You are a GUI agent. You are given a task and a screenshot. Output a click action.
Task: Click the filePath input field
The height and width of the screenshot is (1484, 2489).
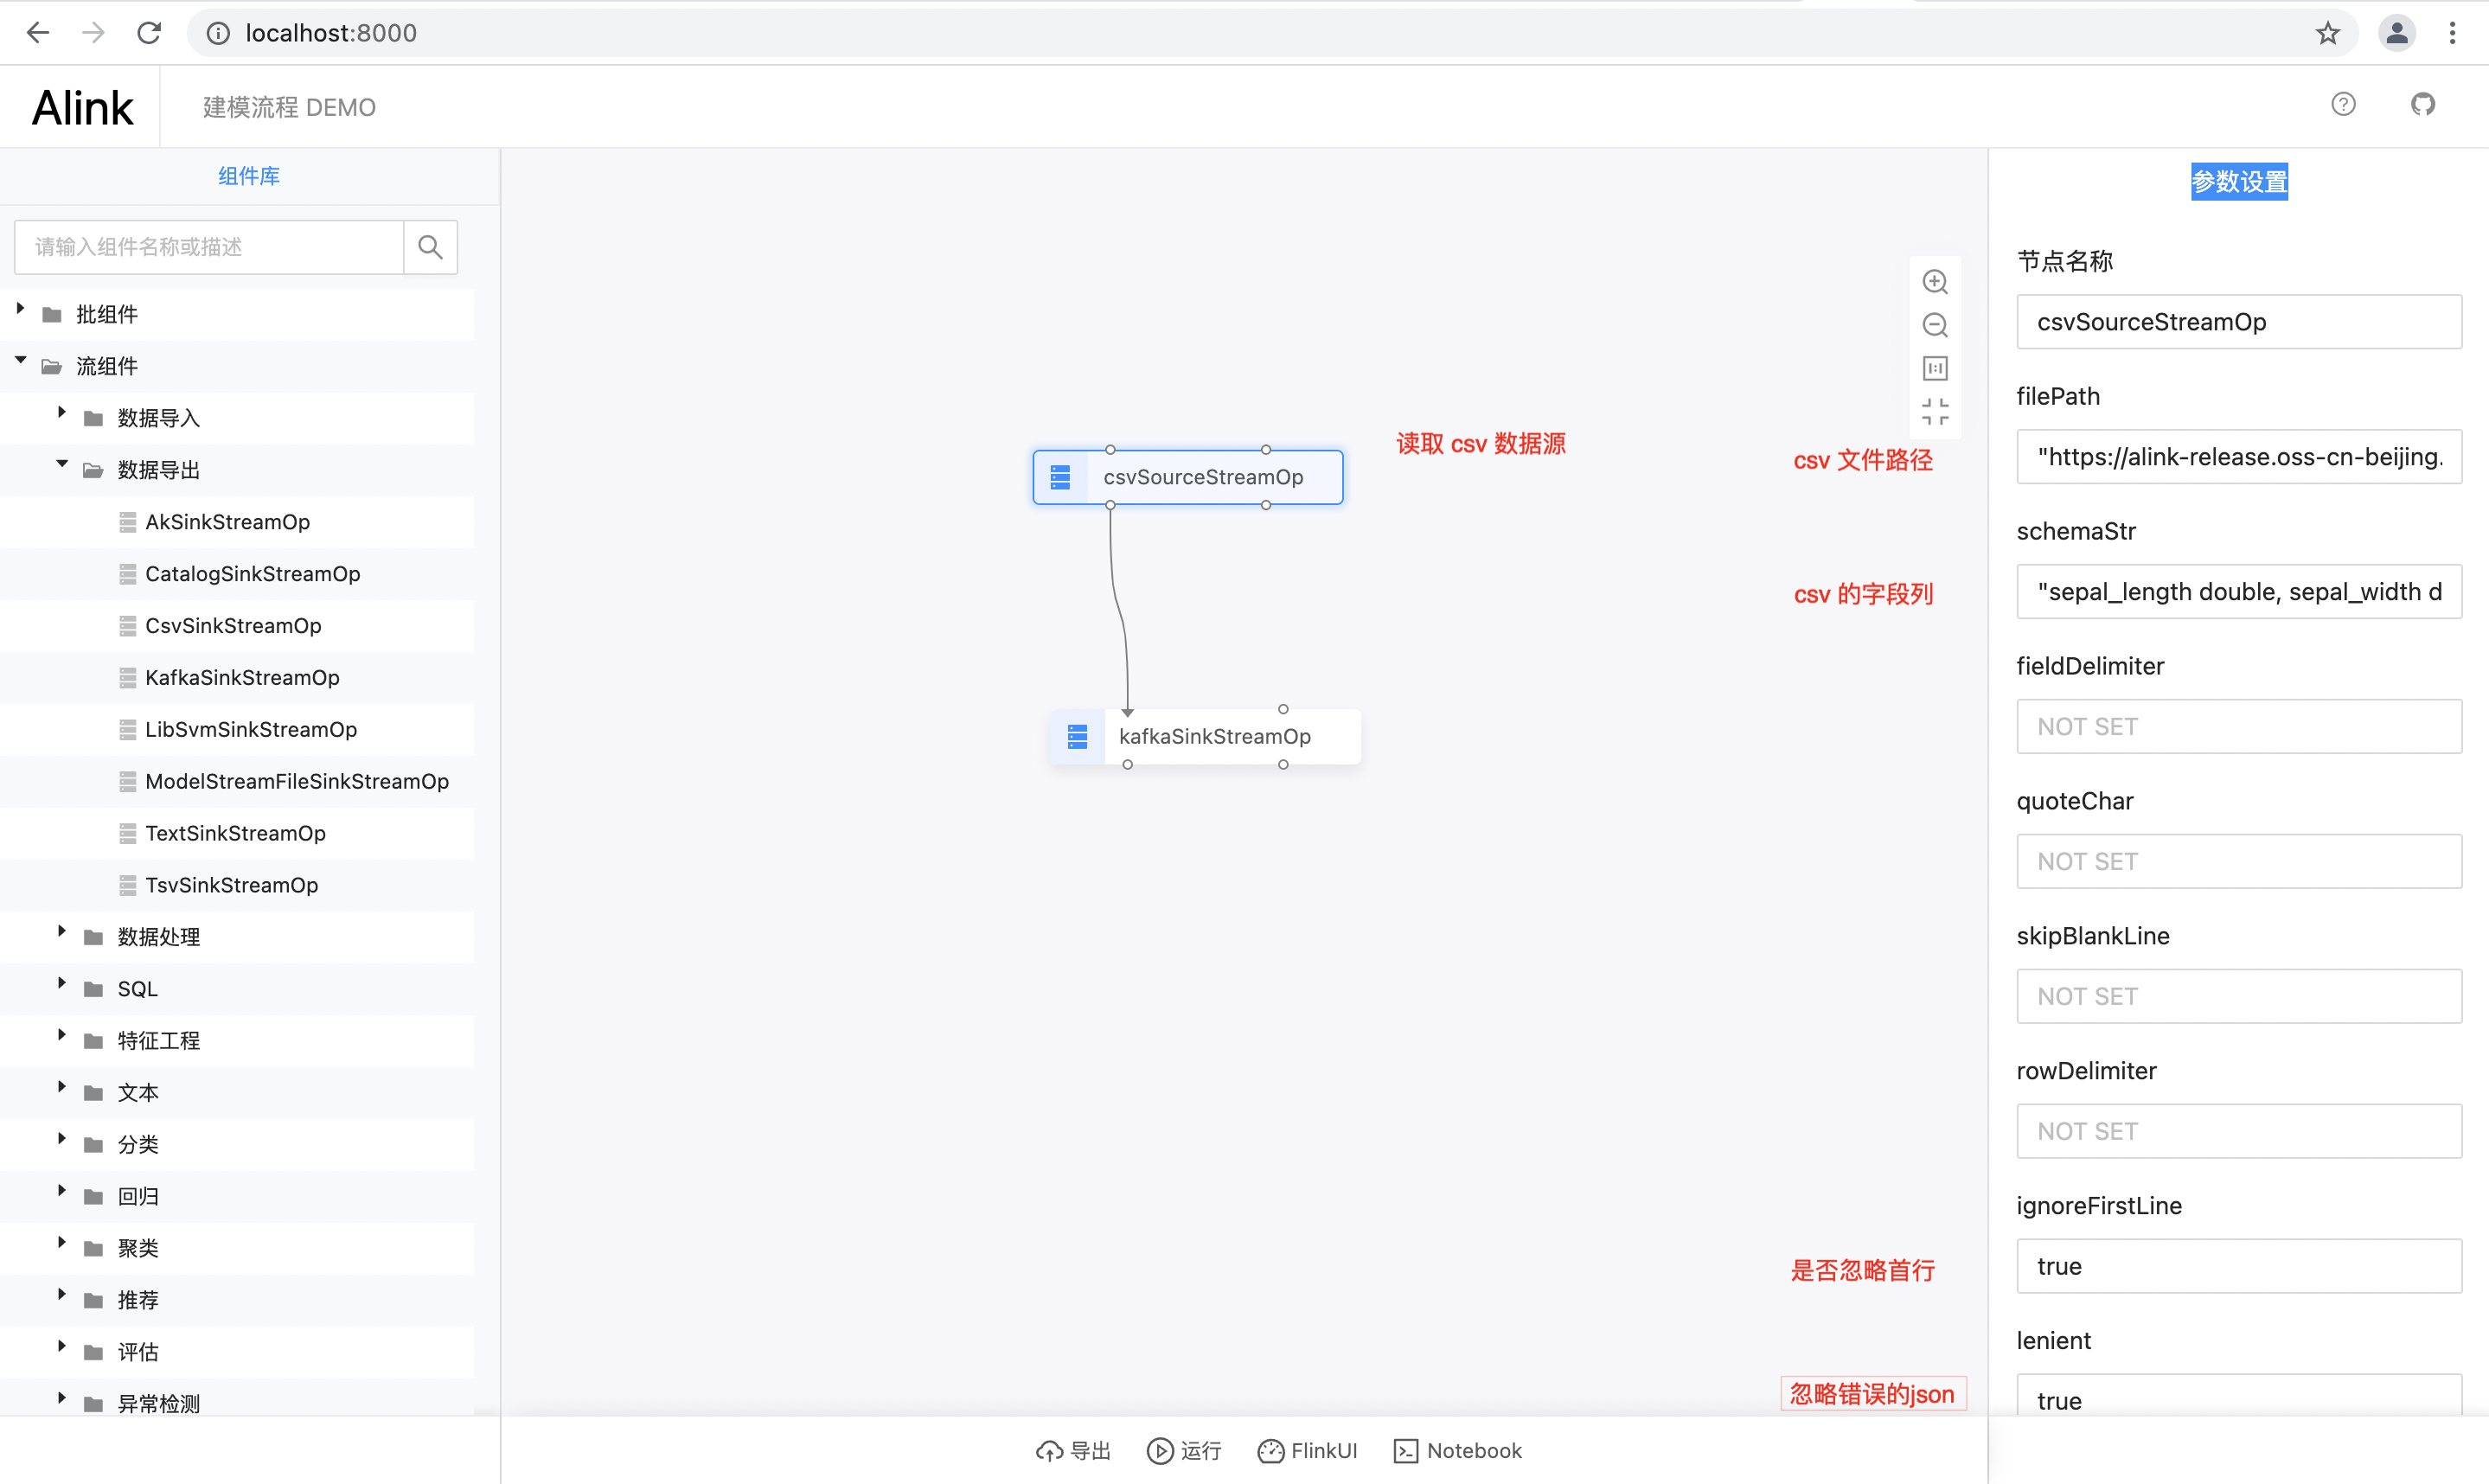[2238, 457]
